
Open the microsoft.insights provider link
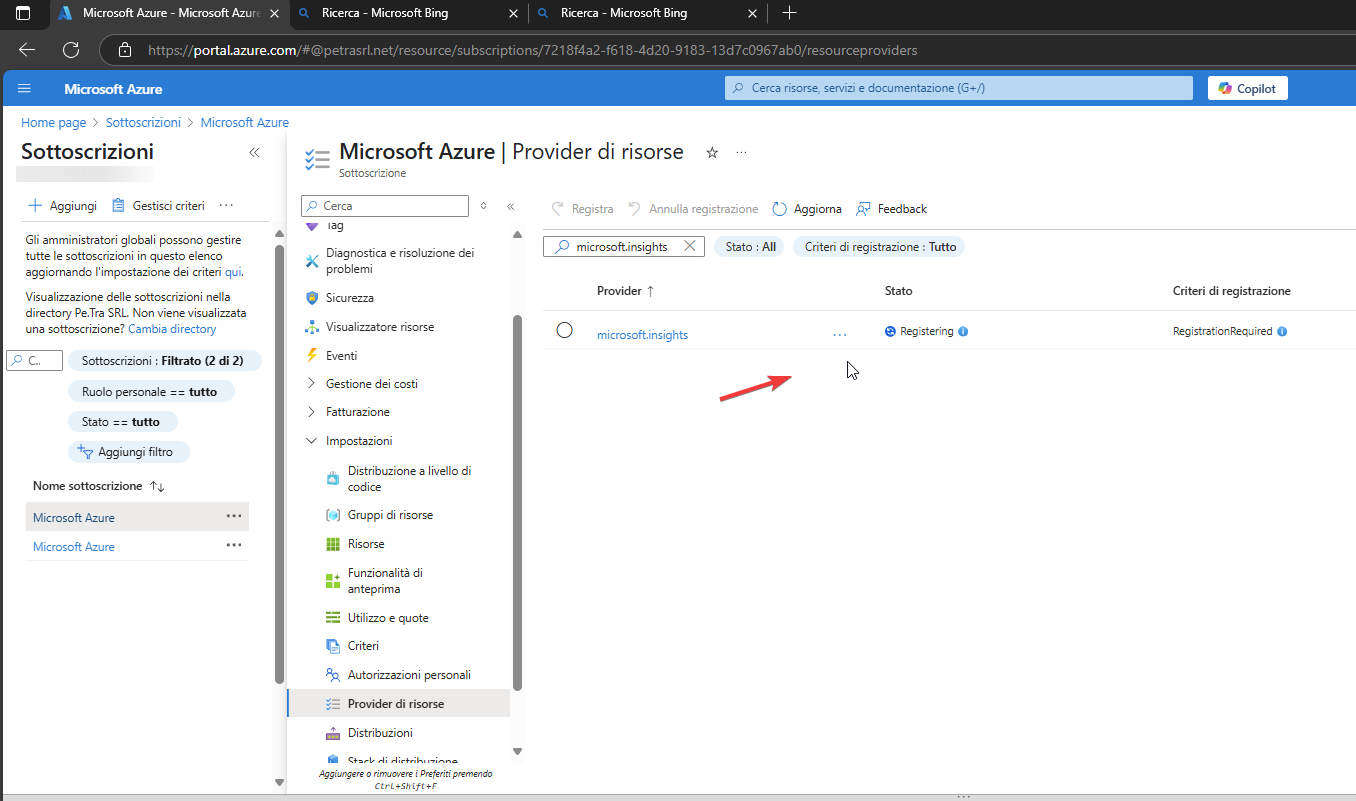[642, 335]
